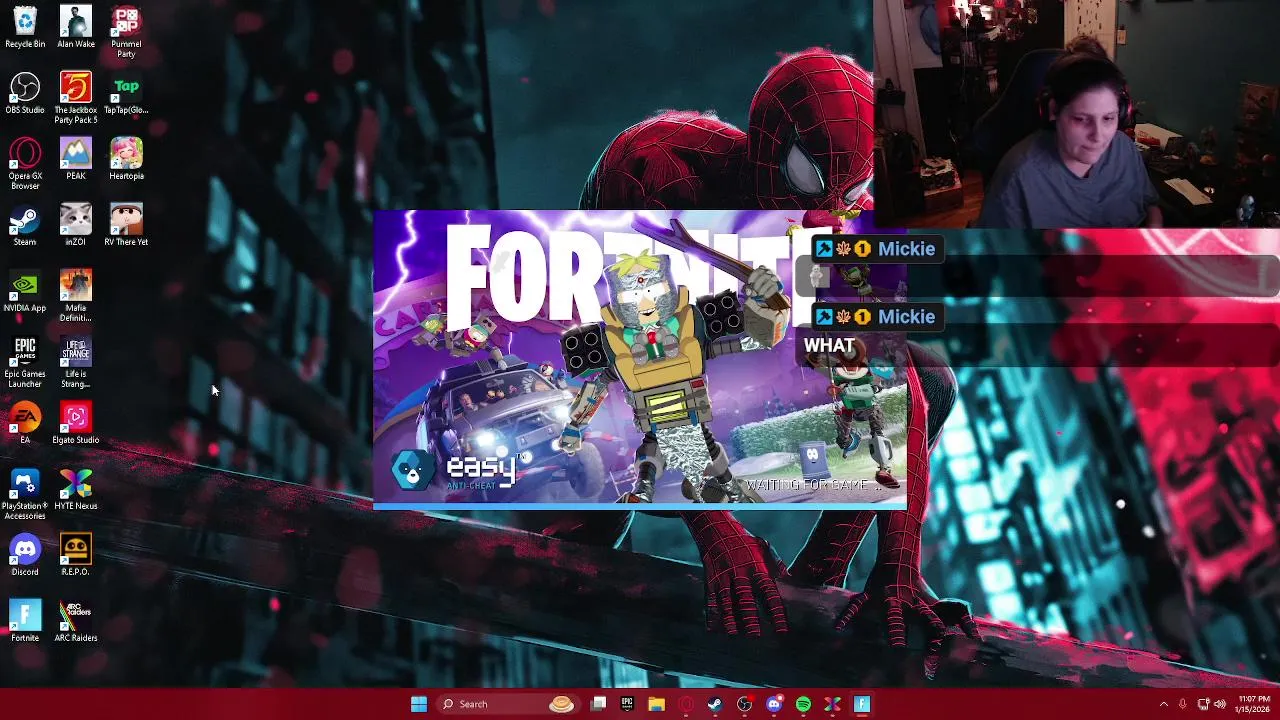Screen dimensions: 1280x720
Task: Click the microphone tray icon
Action: click(1183, 704)
